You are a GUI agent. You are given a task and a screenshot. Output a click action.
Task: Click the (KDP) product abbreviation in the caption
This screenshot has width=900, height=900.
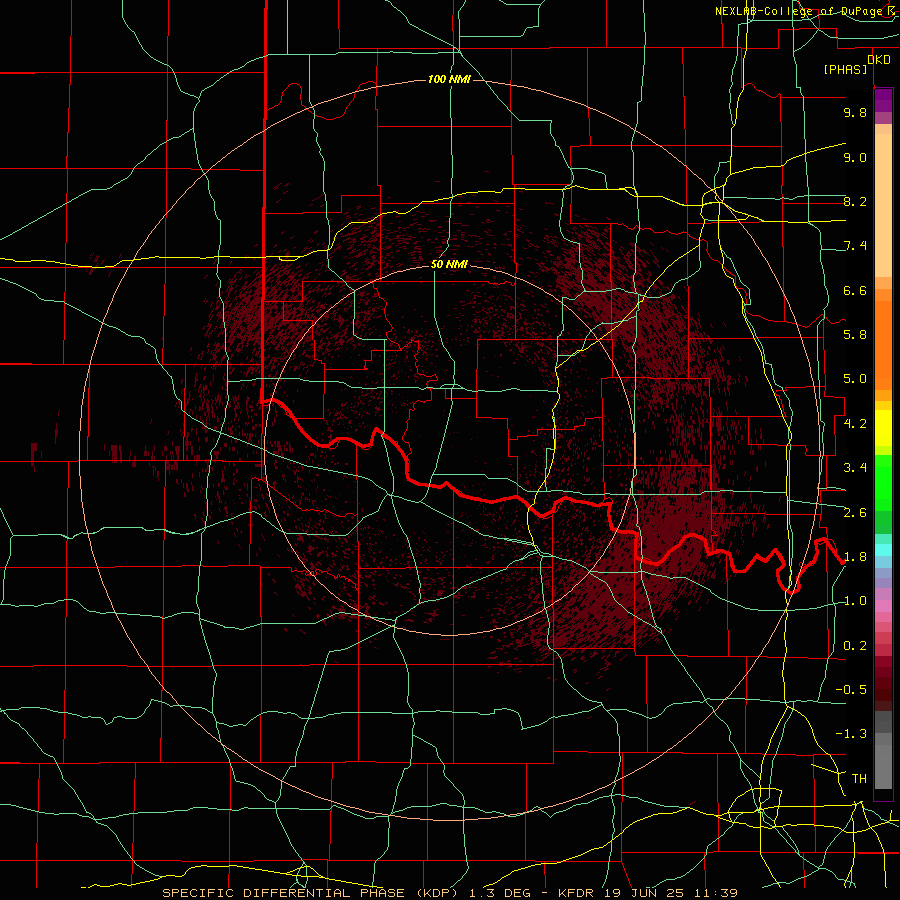[437, 893]
